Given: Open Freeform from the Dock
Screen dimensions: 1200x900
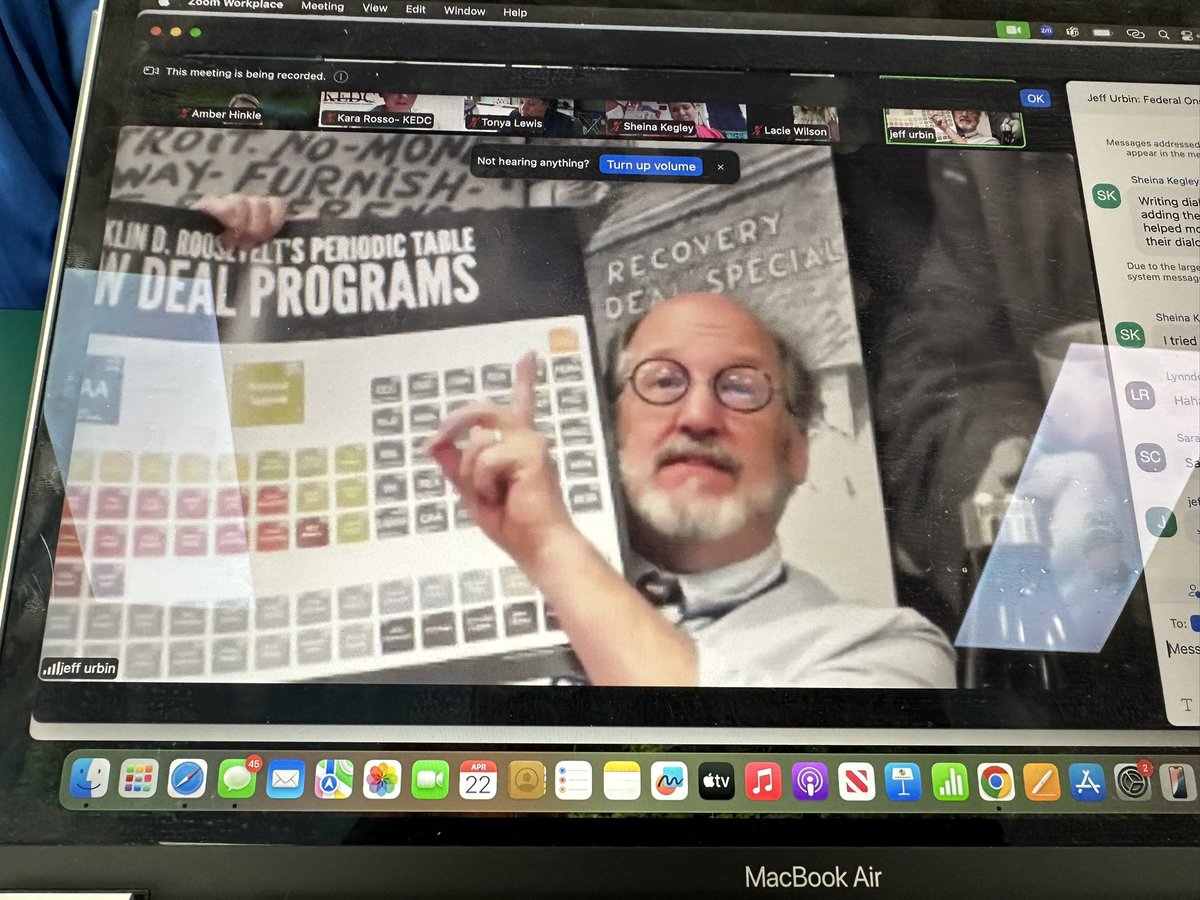Looking at the screenshot, I should pyautogui.click(x=669, y=780).
